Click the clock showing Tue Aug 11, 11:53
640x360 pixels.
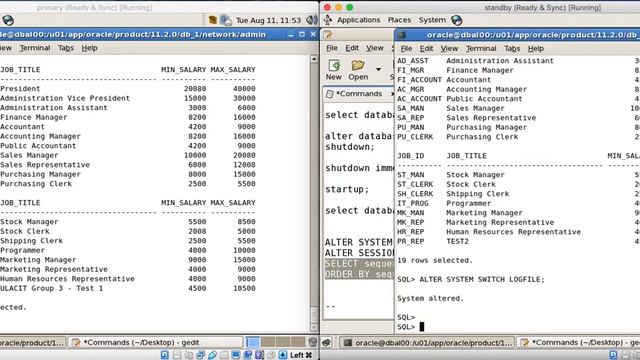[x=268, y=20]
